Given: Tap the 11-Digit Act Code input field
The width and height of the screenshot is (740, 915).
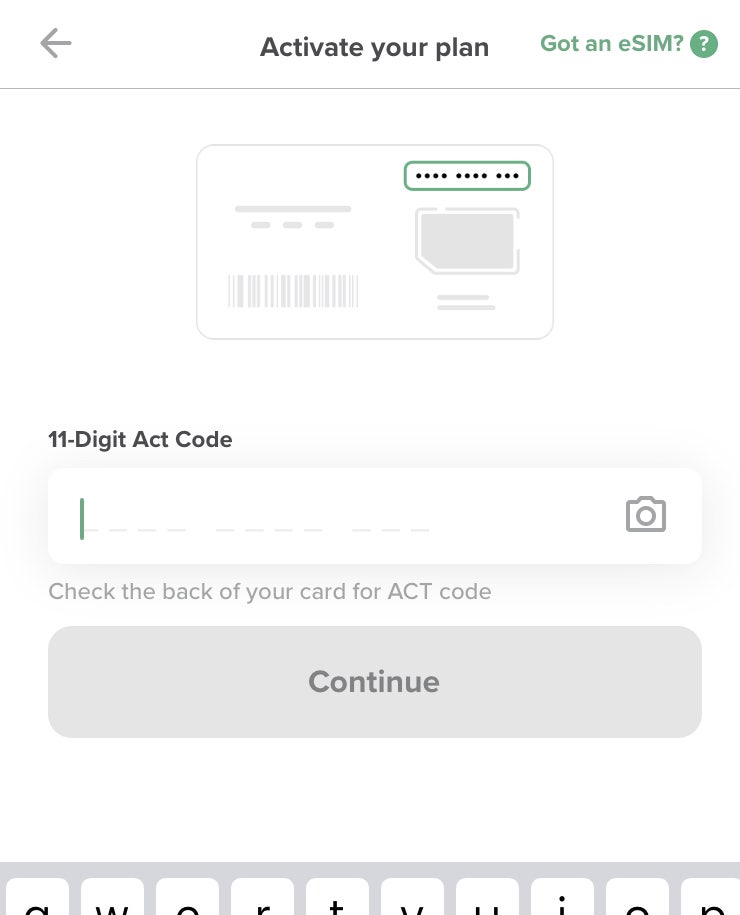Looking at the screenshot, I should coord(300,515).
